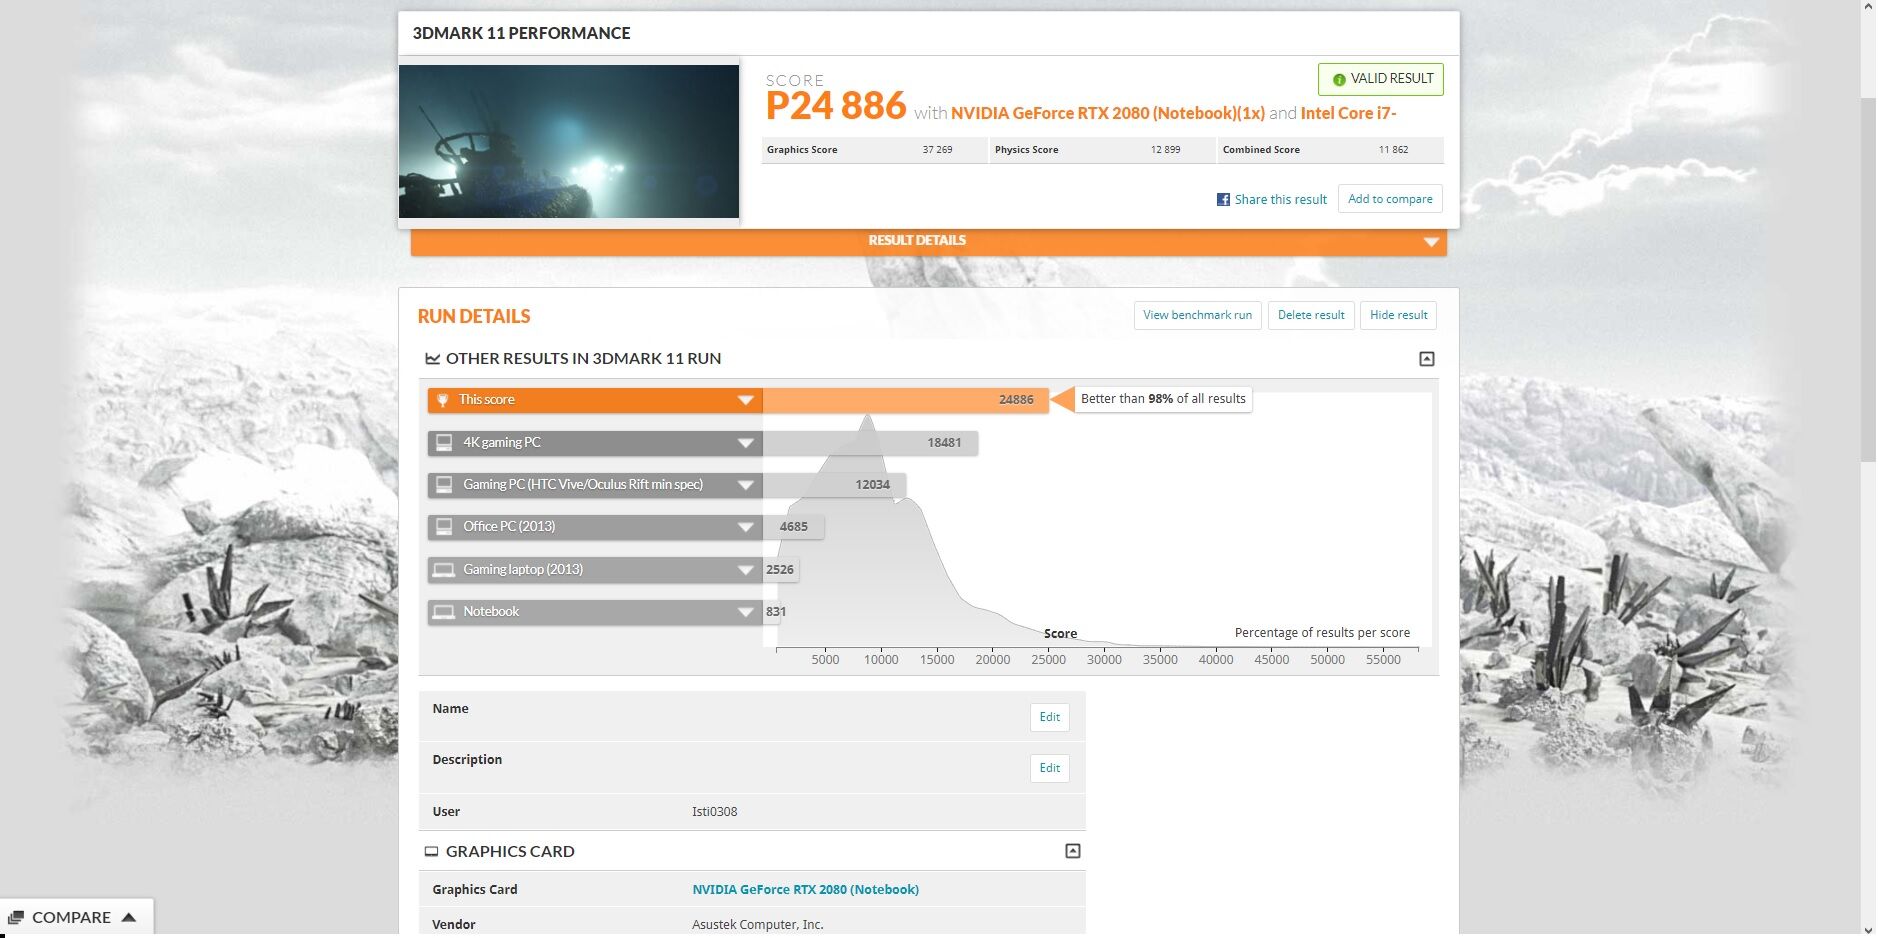Click the 12034 value for Gaming PC

click(872, 485)
